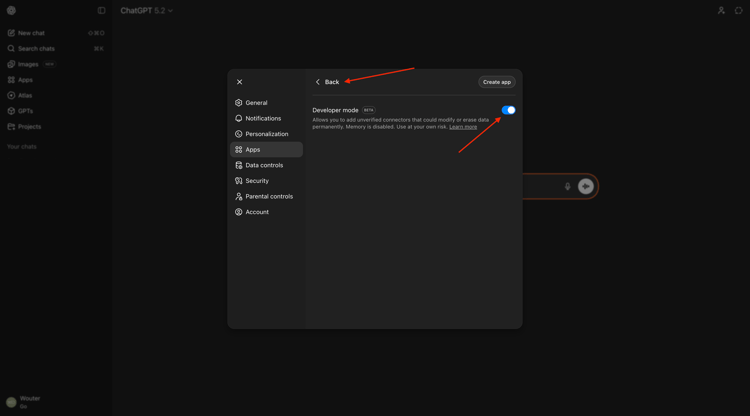This screenshot has width=750, height=416.
Task: Click the Security shield icon
Action: (x=239, y=181)
